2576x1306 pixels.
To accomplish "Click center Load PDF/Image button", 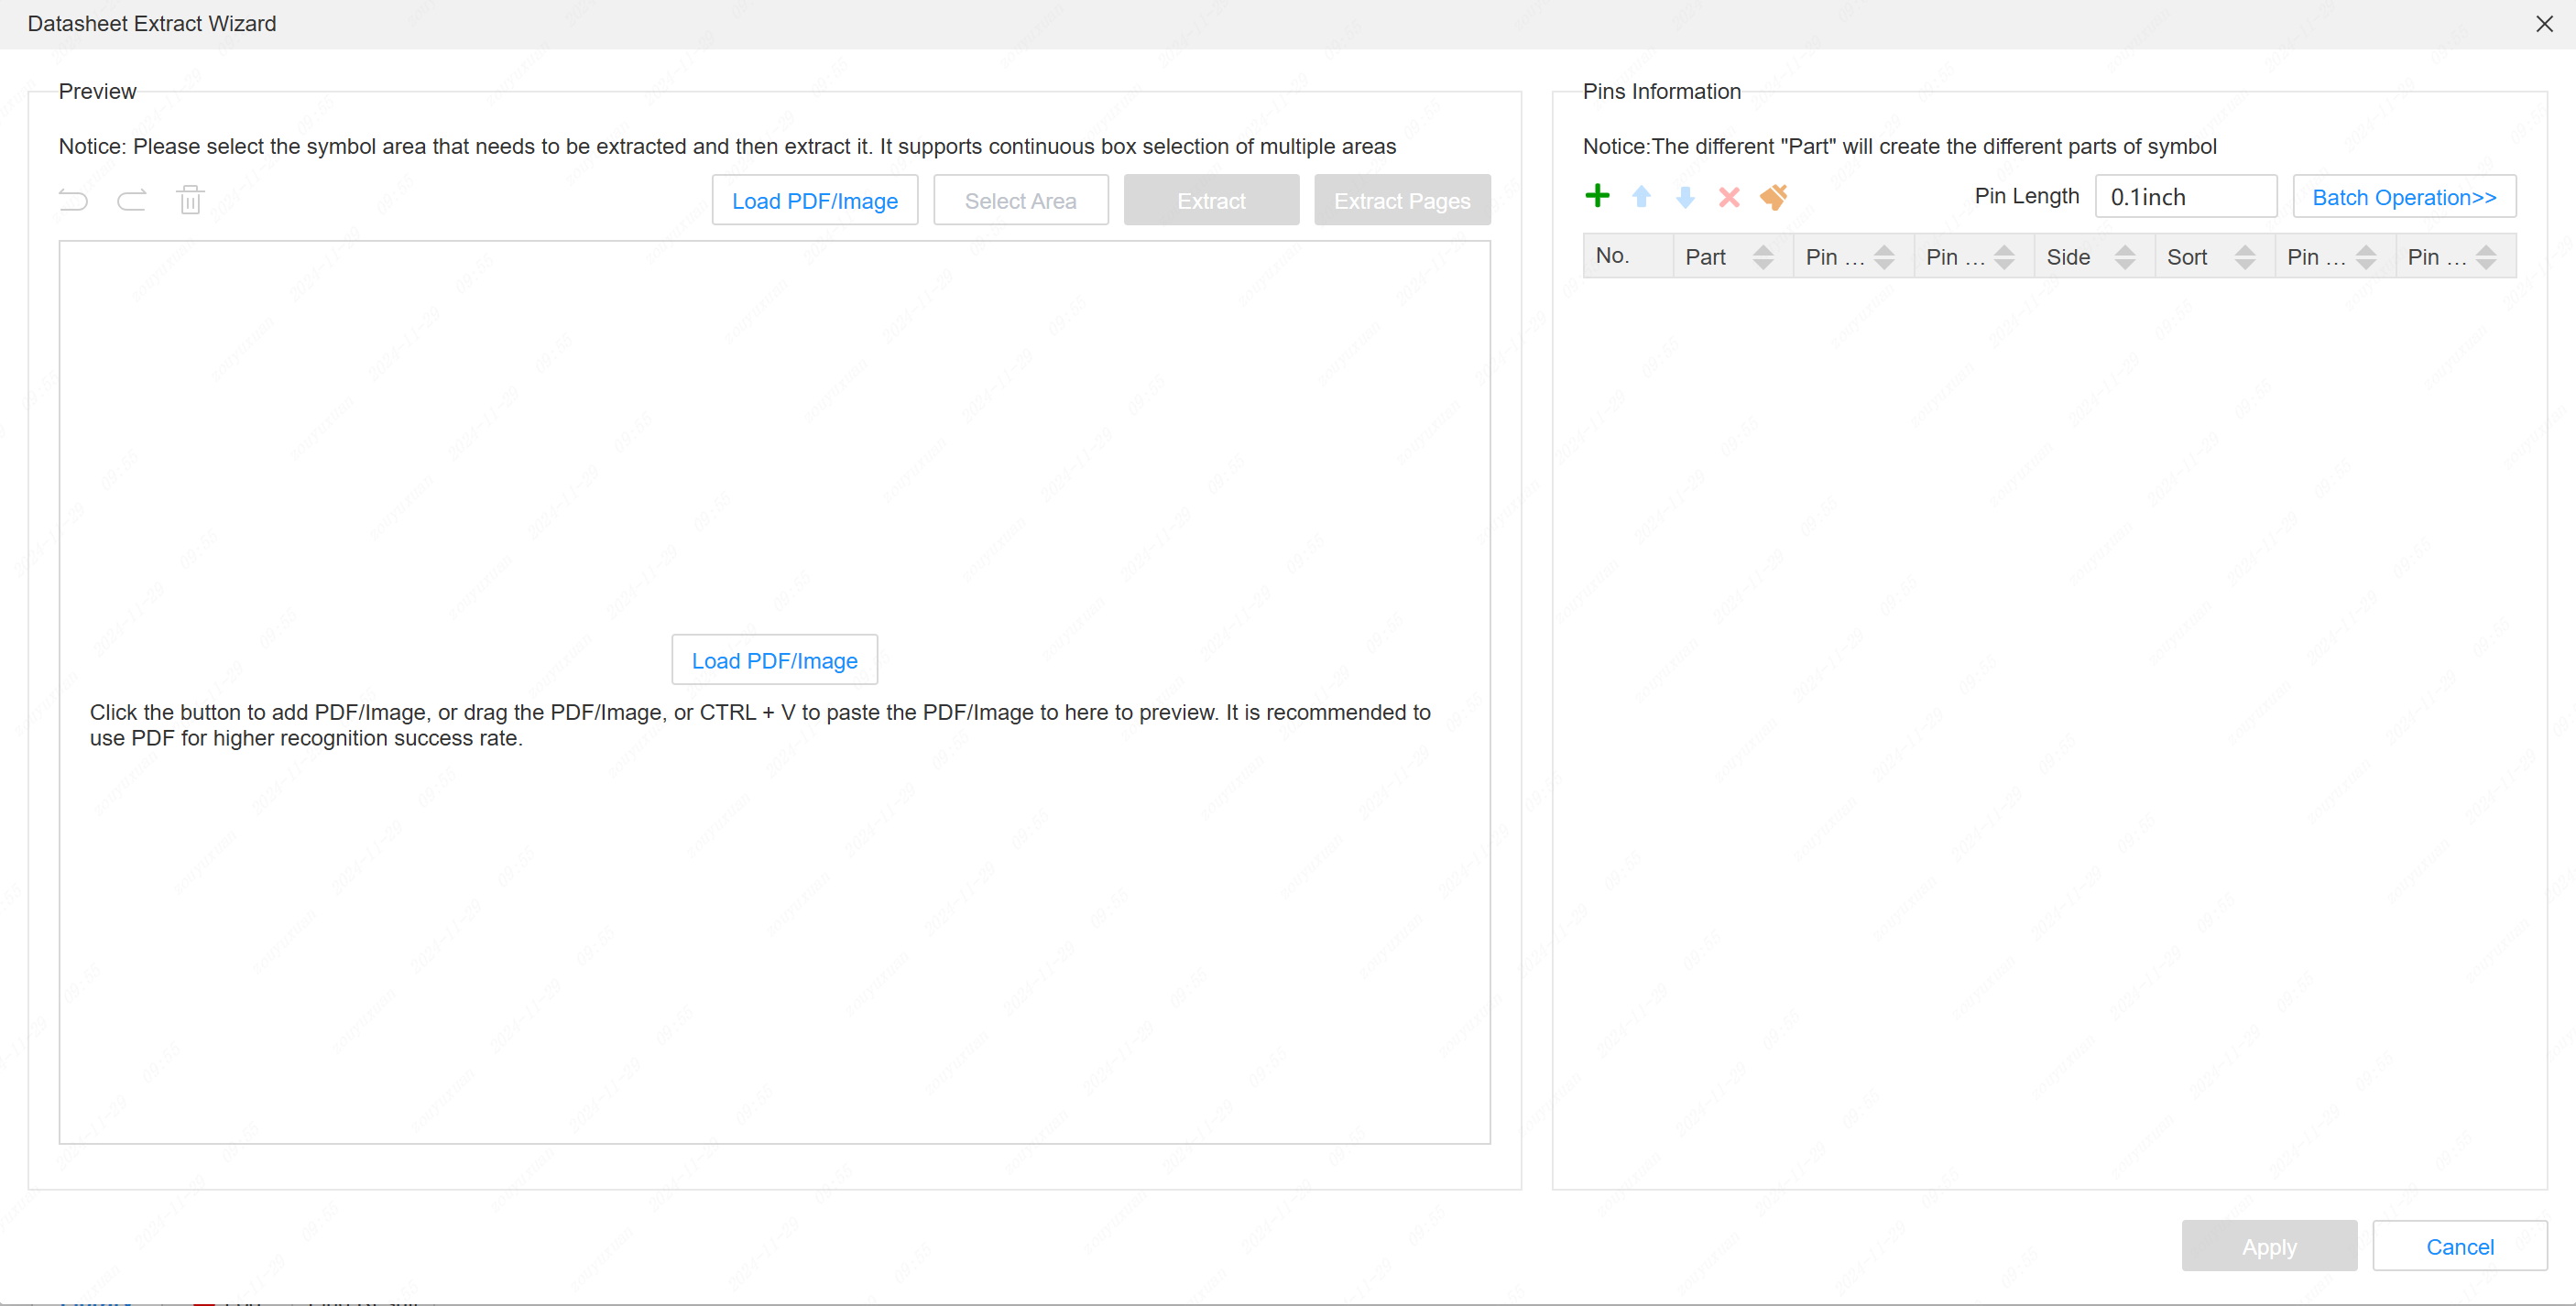I will tap(774, 660).
